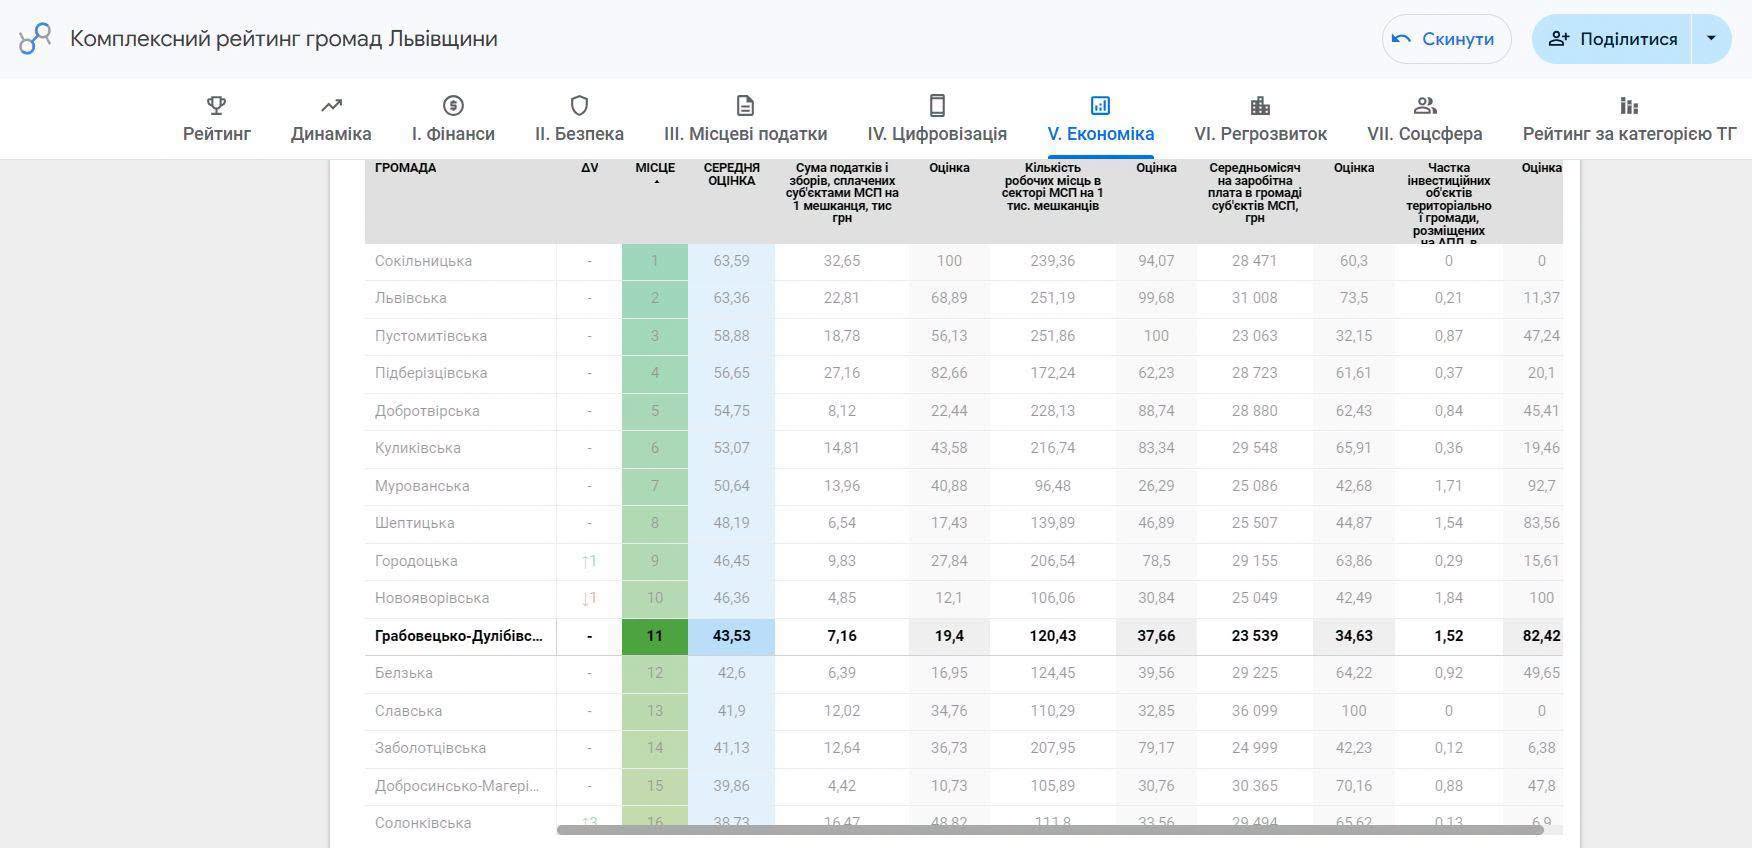Image resolution: width=1752 pixels, height=848 pixels.
Task: Switch to Рейтинг за категорією ТГ tab
Action: point(1629,119)
